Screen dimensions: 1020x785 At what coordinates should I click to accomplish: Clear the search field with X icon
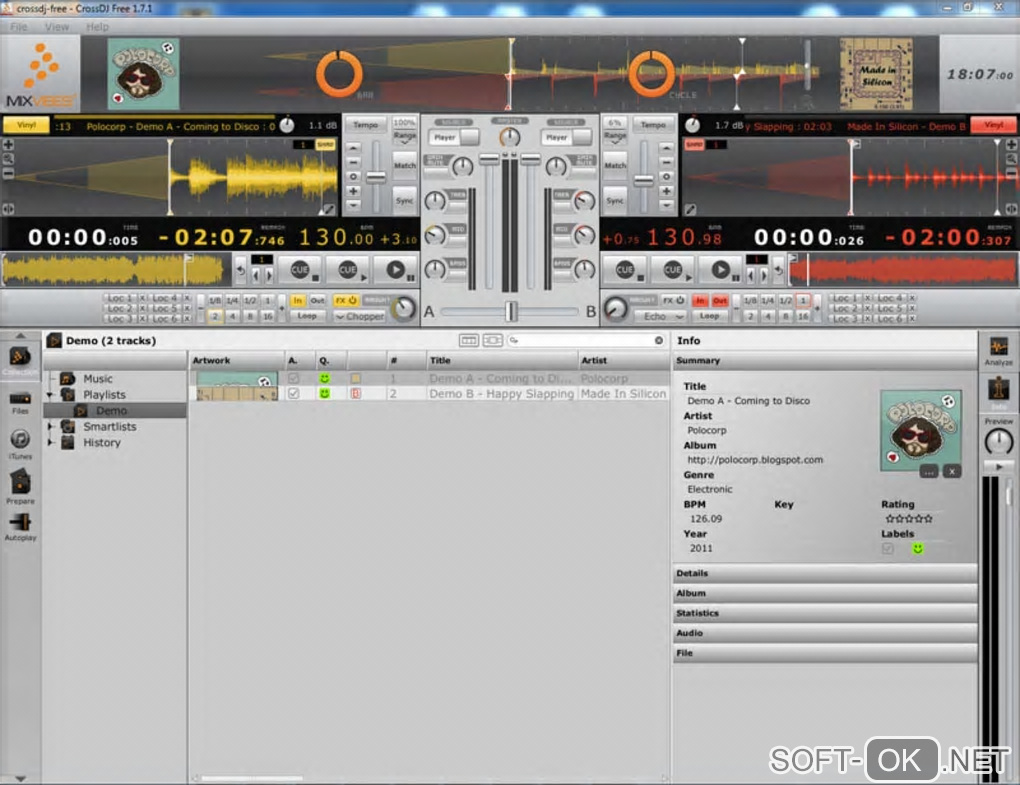click(658, 340)
